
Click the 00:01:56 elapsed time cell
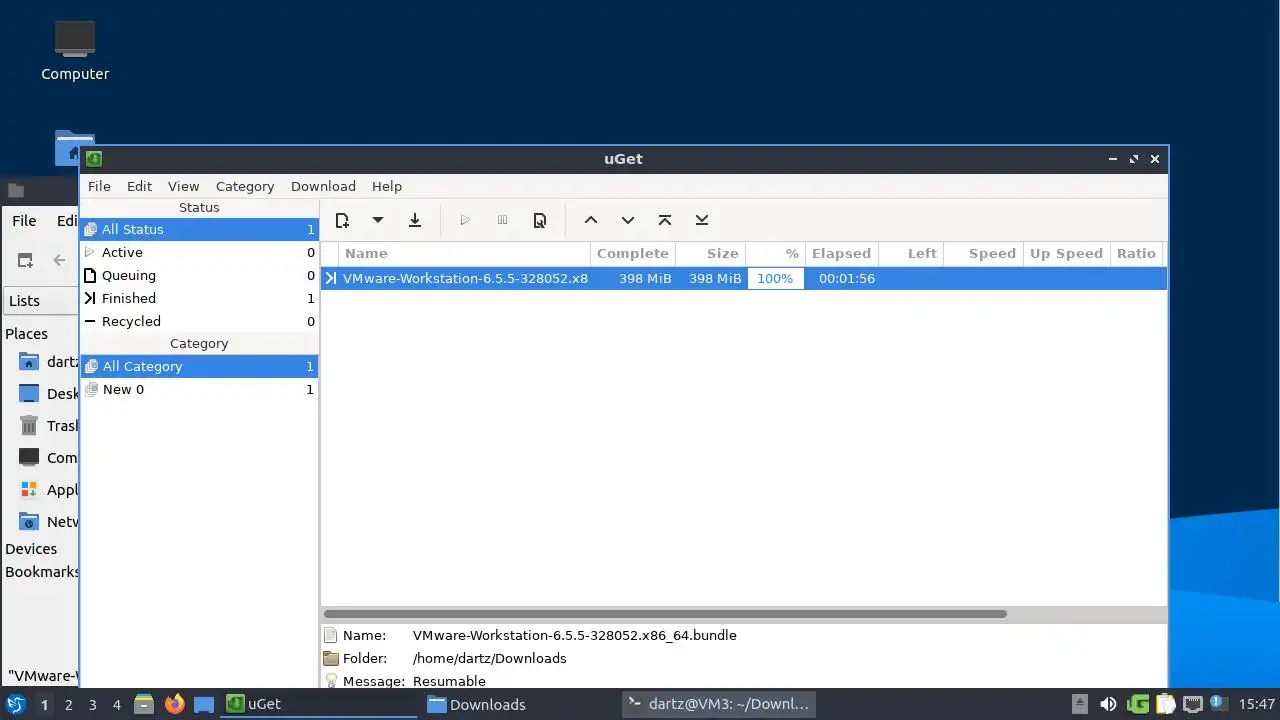(x=847, y=278)
